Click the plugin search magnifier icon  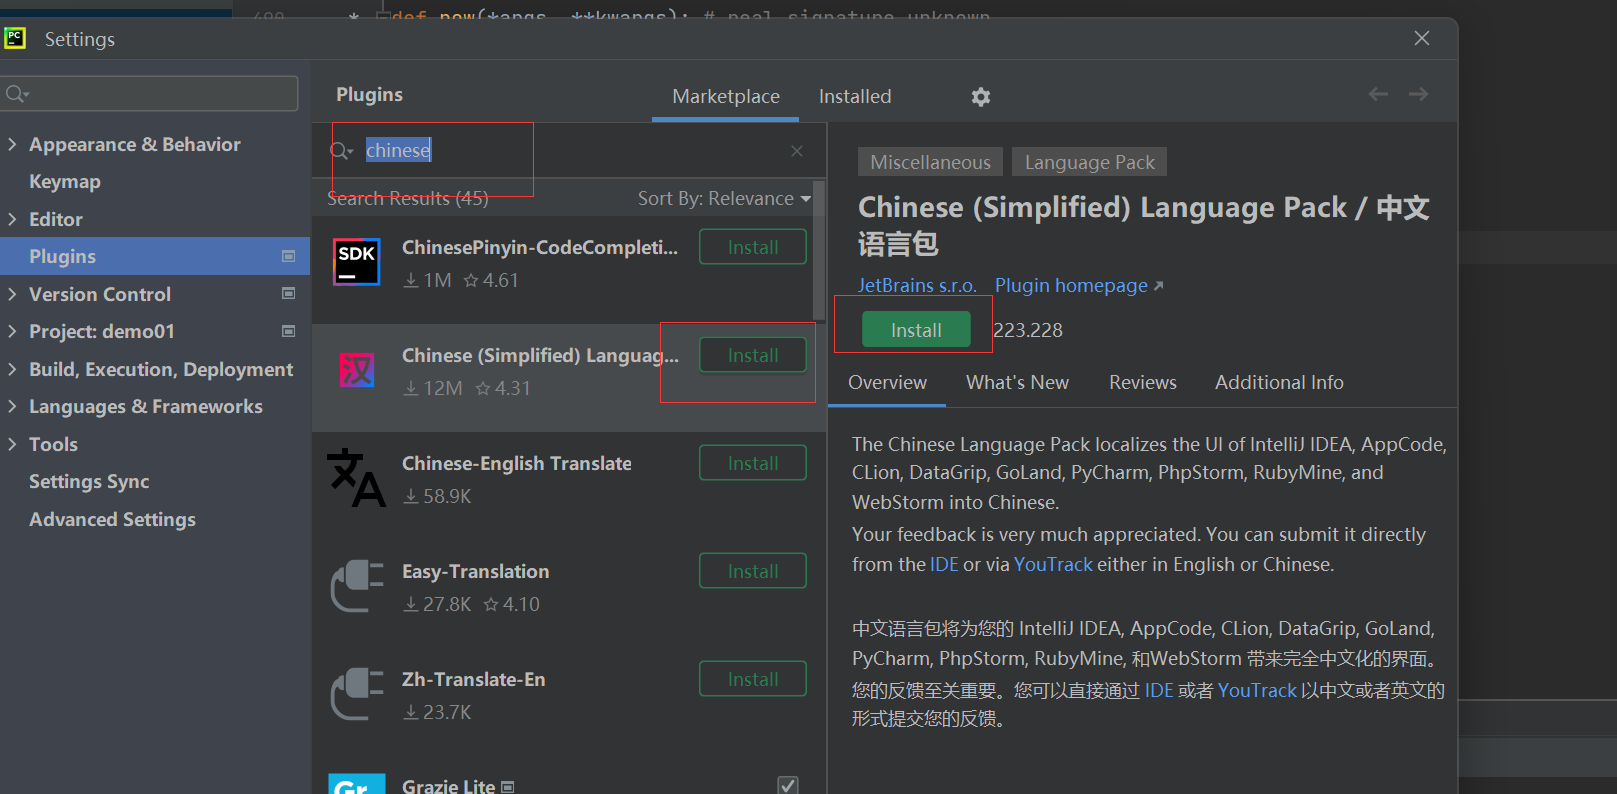point(341,151)
